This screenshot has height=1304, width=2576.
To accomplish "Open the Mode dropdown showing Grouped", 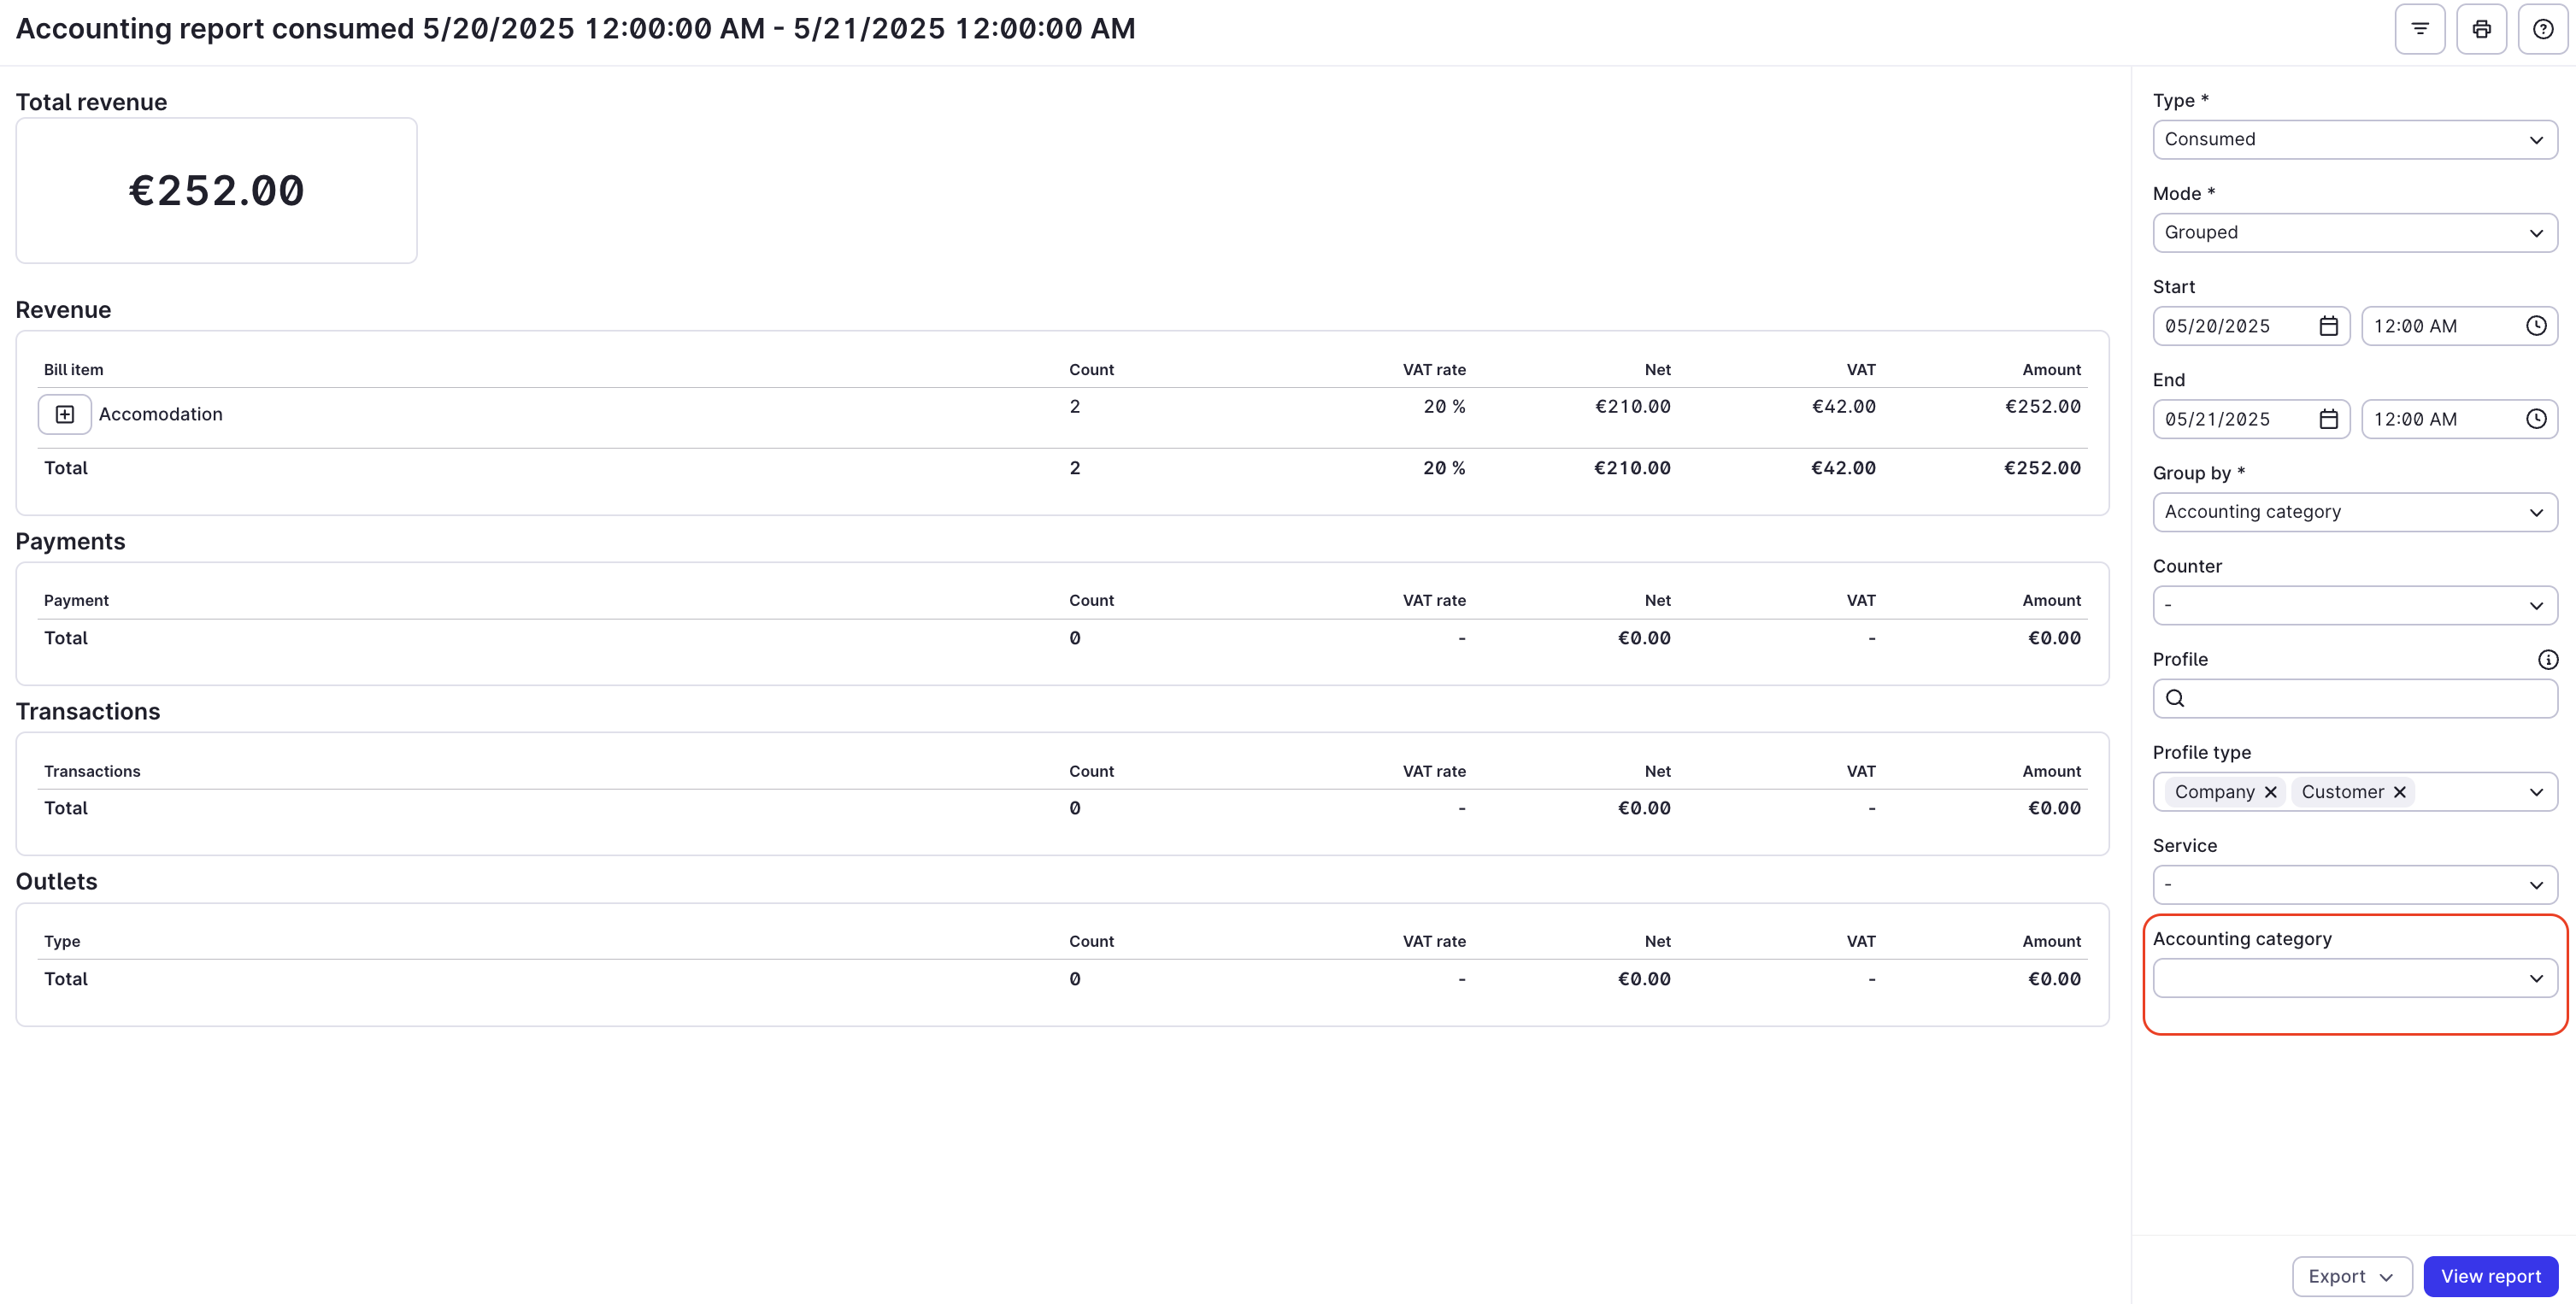I will pos(2354,233).
